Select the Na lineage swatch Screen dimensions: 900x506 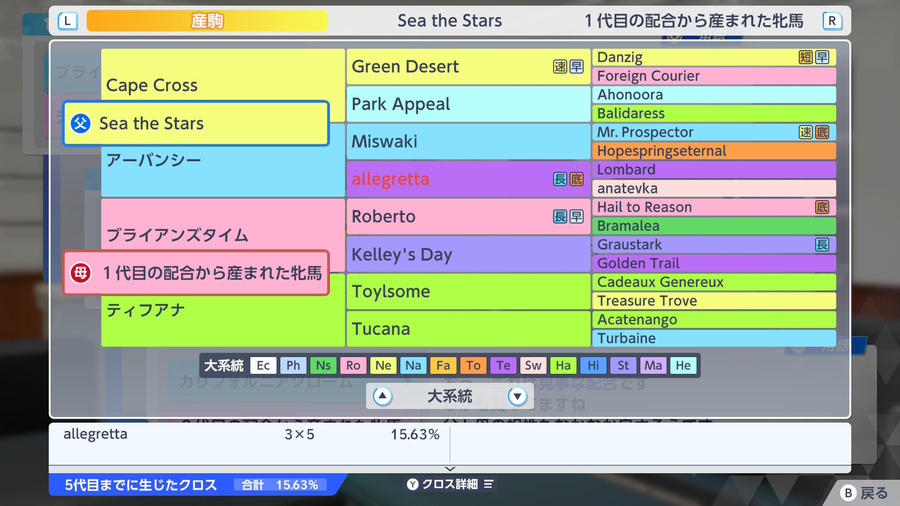(413, 365)
